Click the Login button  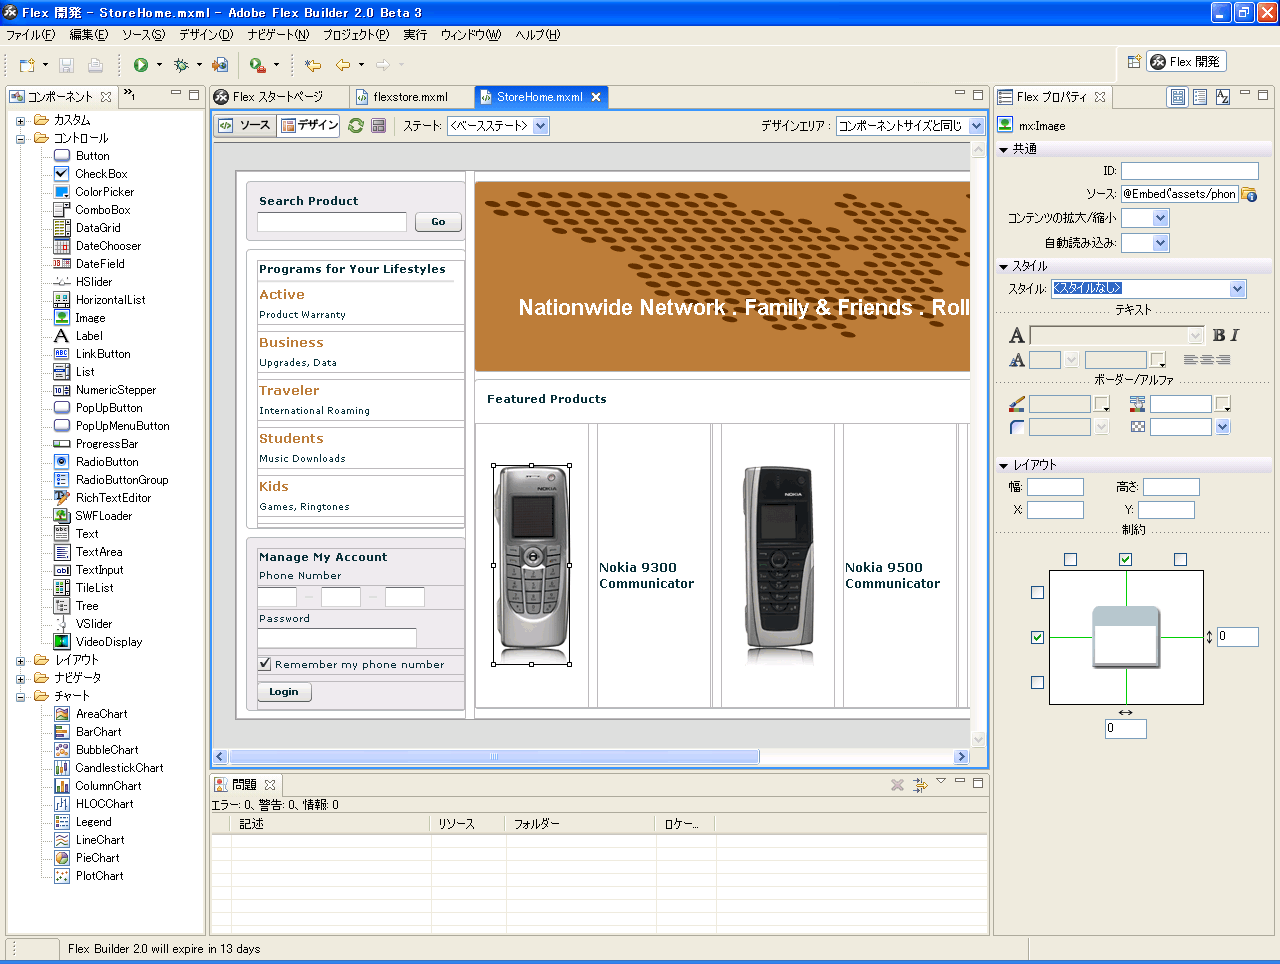click(284, 692)
